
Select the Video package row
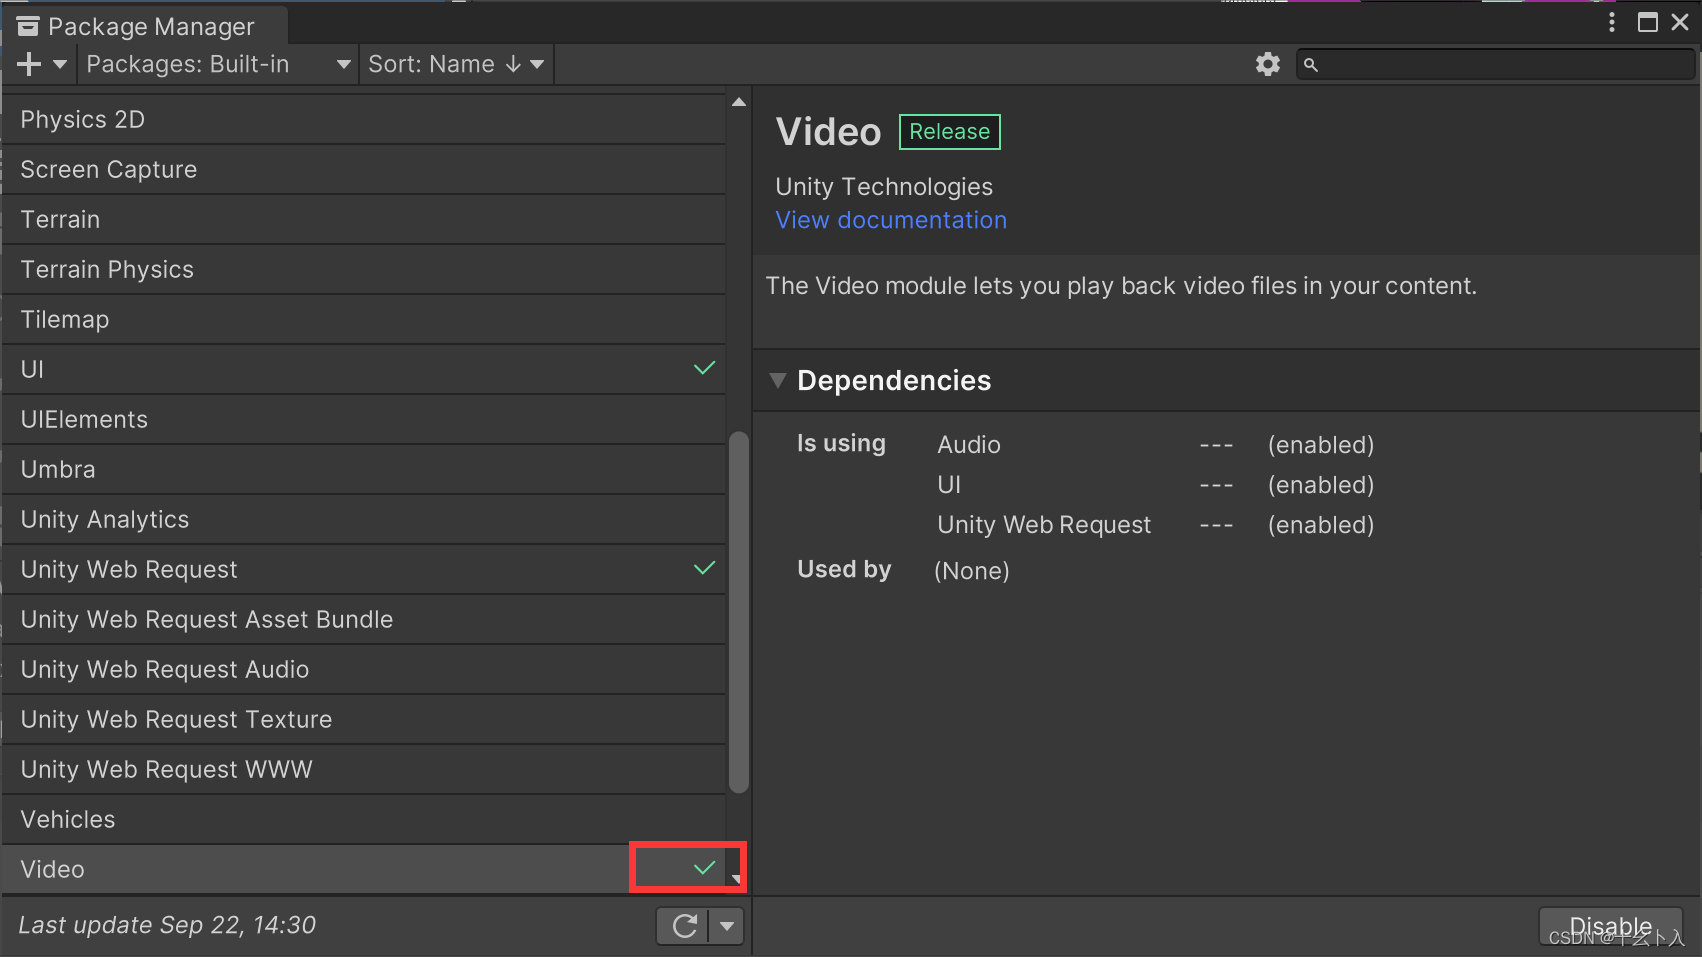[364, 869]
